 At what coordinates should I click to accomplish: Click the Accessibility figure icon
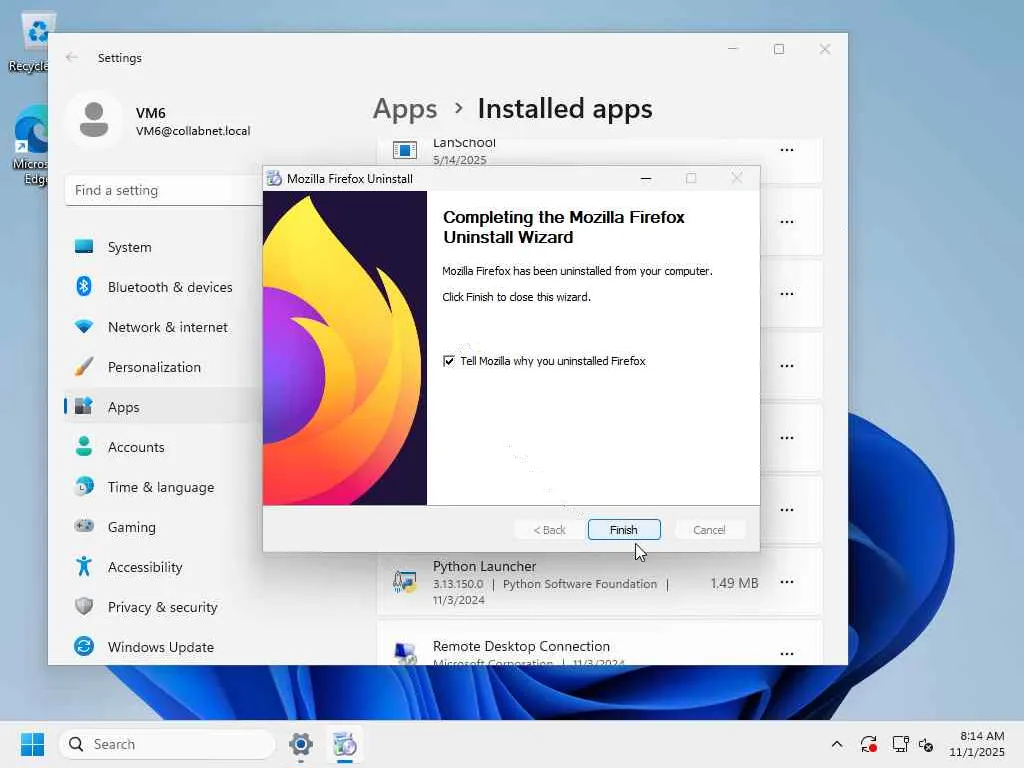tap(84, 566)
